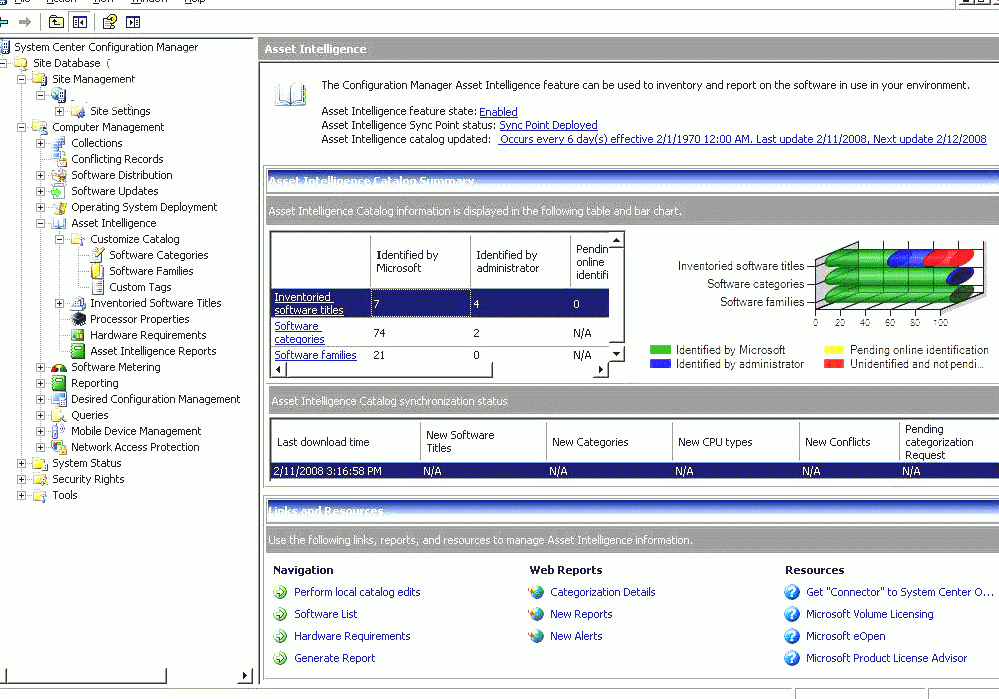Click the Asset Intelligence Reports icon
The height and width of the screenshot is (699, 999).
[x=75, y=351]
